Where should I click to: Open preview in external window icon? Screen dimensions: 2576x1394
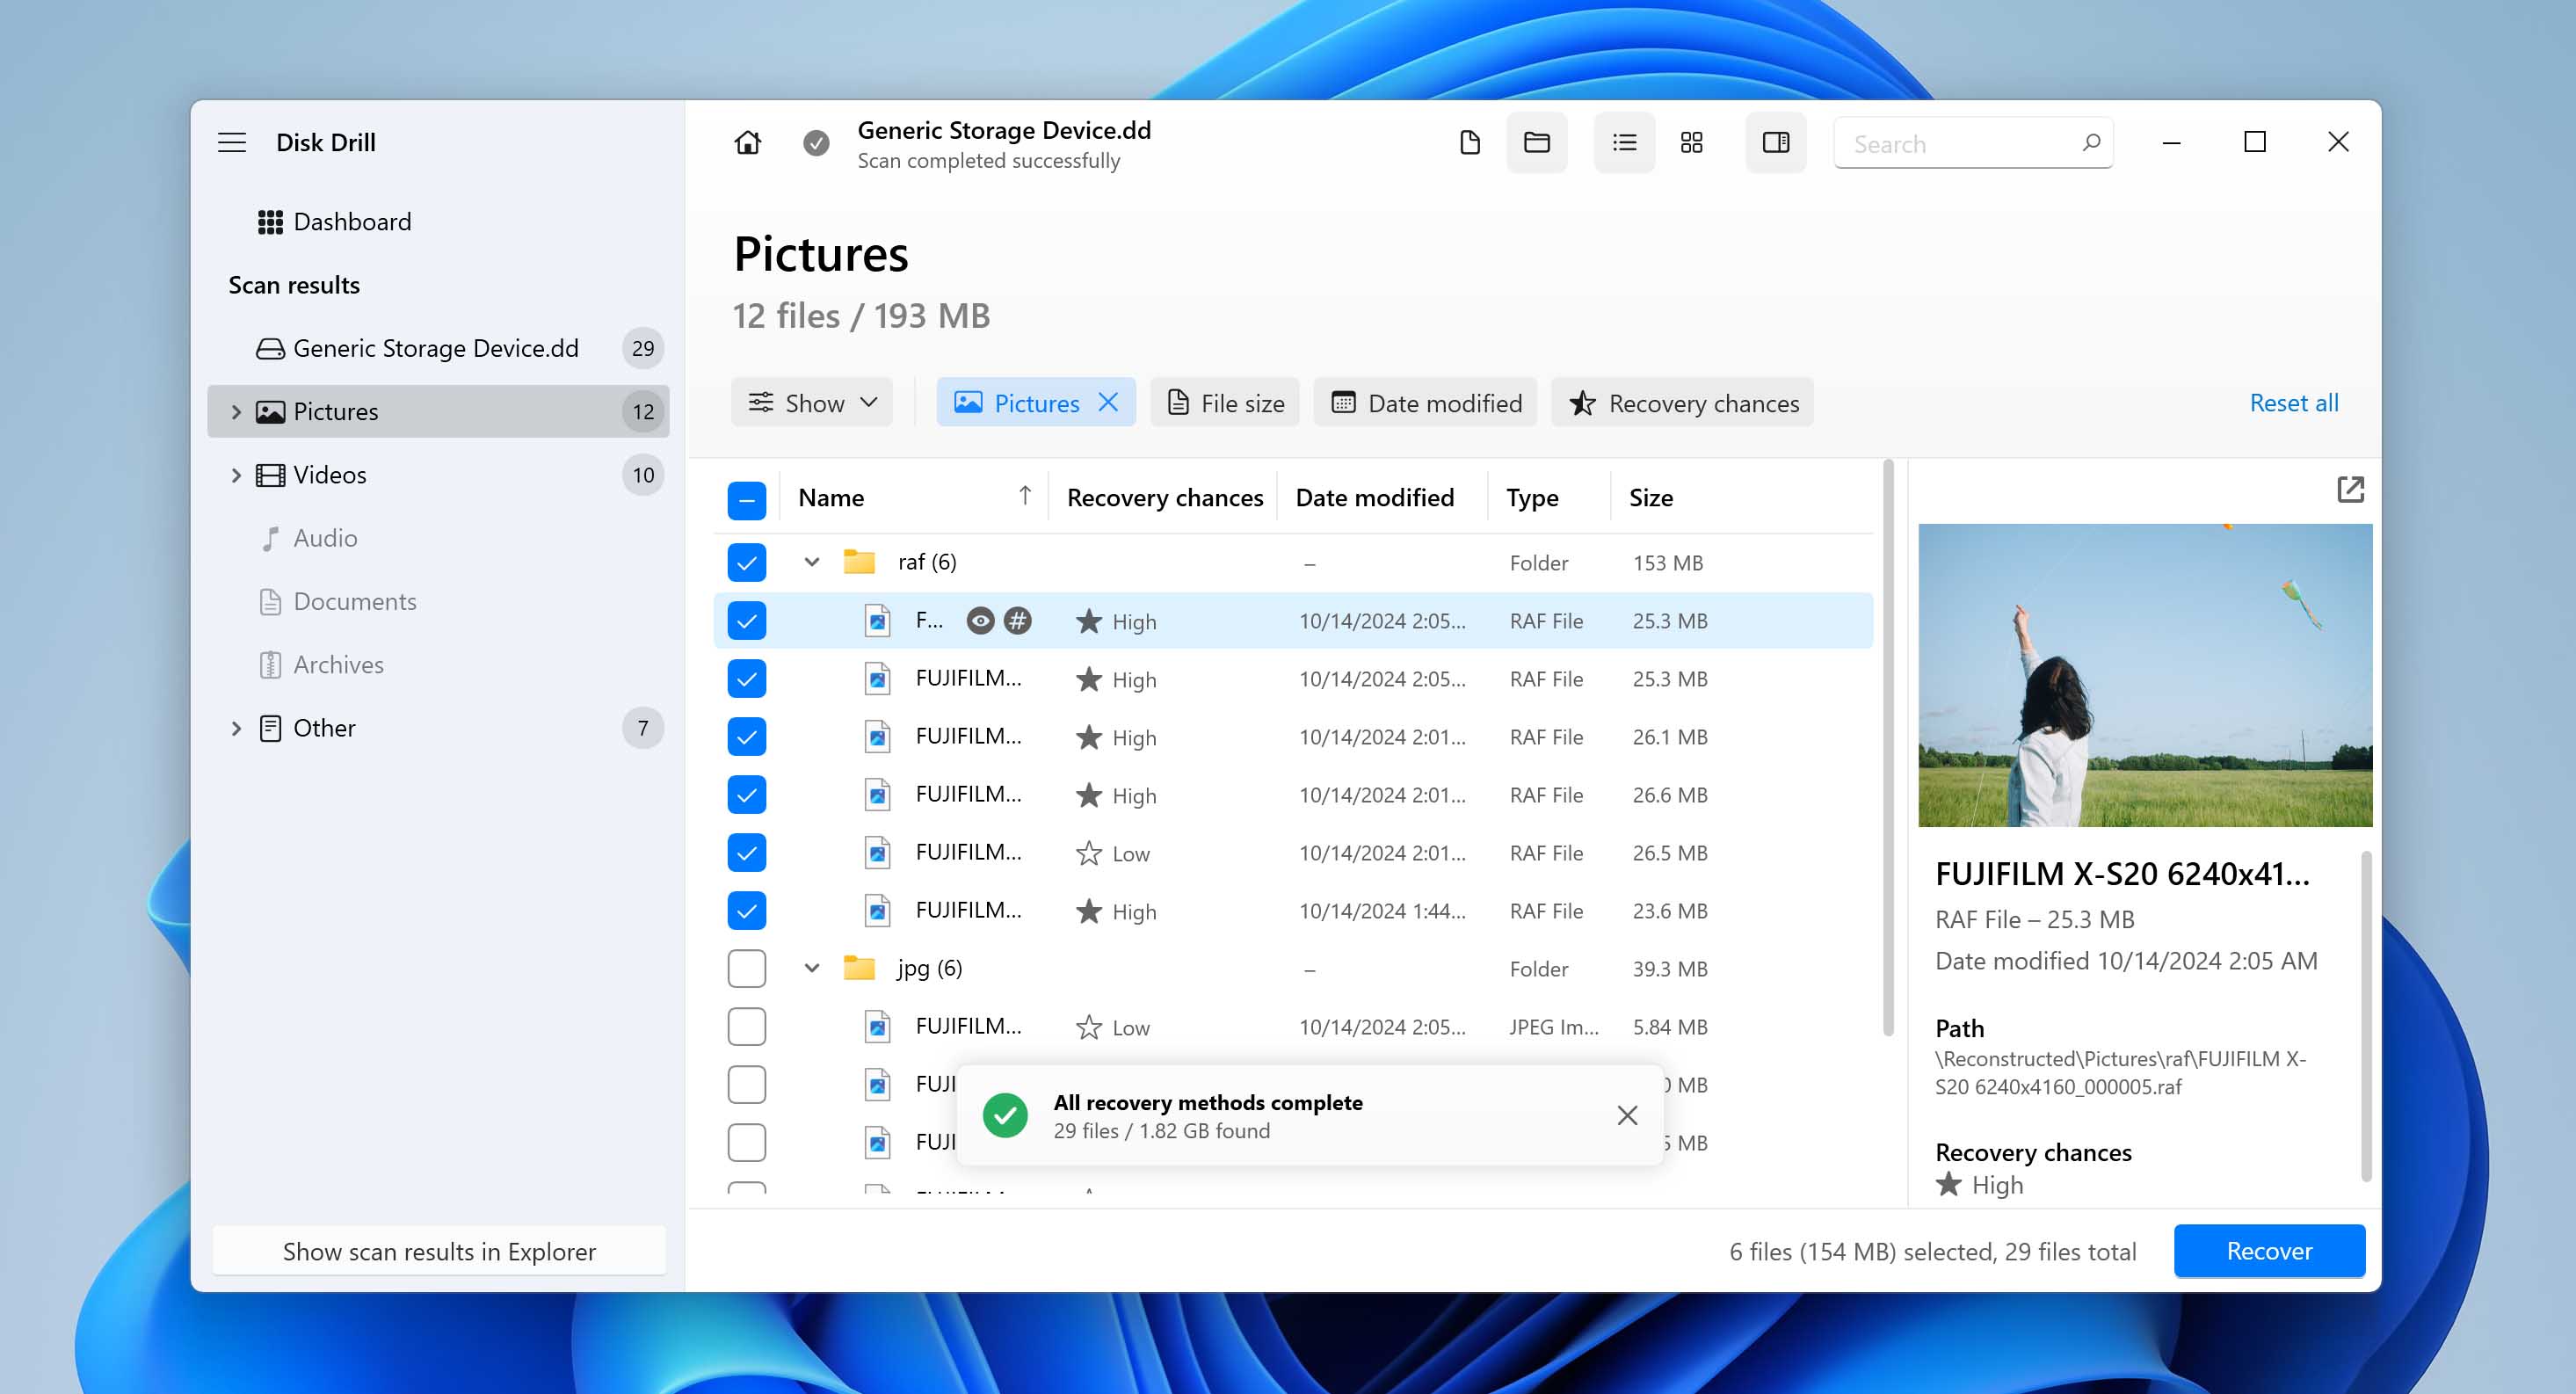point(2350,489)
